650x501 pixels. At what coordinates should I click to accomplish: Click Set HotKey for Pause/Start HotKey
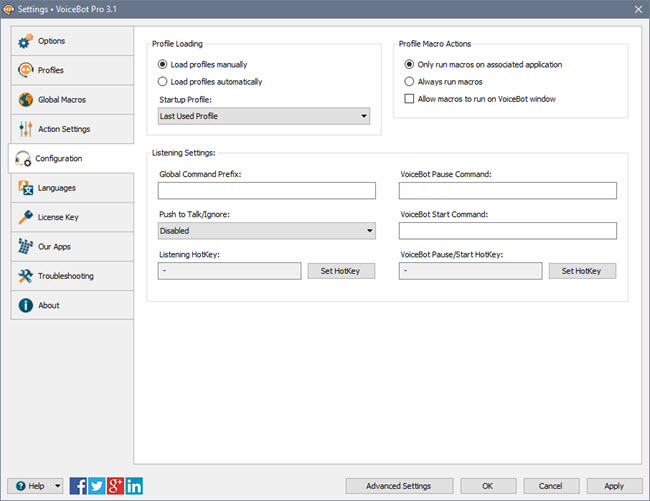point(582,271)
